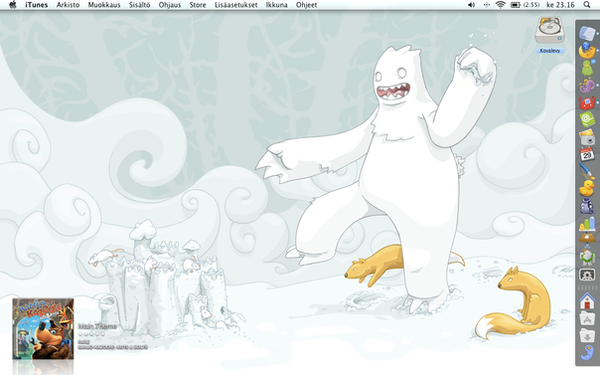
Task: Open the colored bar chart dock icon
Action: coord(587,223)
